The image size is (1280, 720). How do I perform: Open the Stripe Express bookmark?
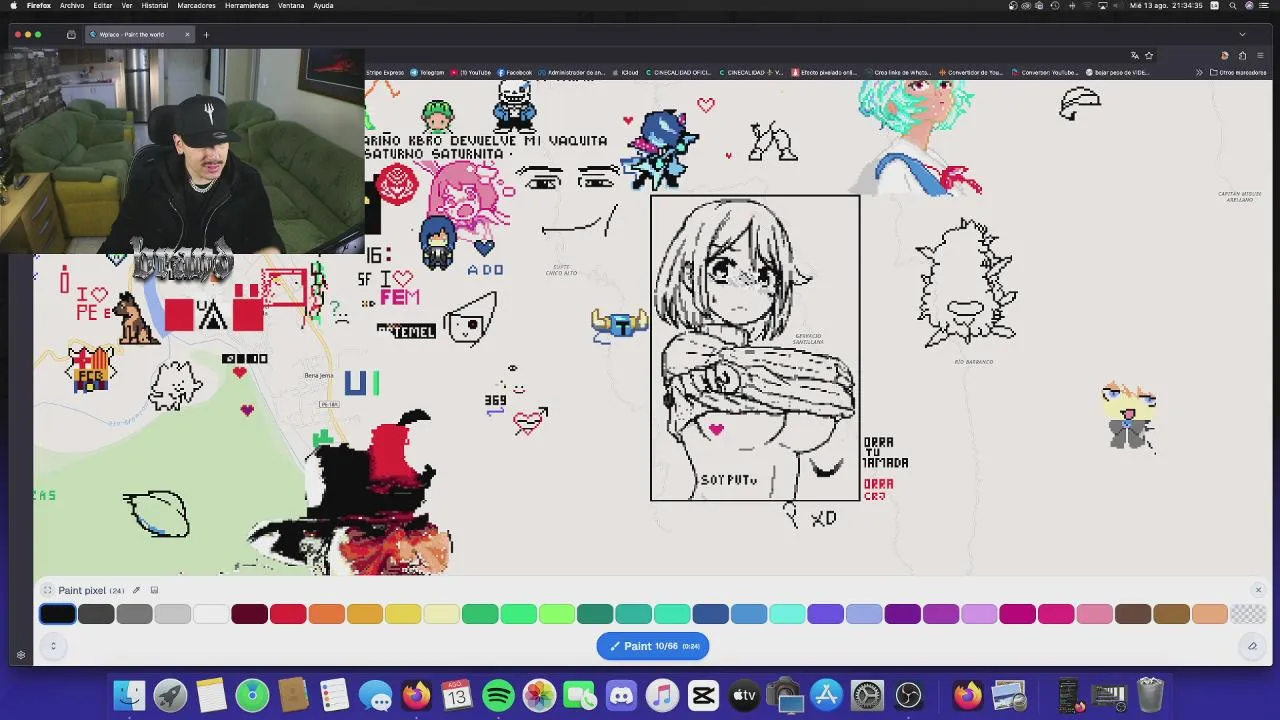[385, 72]
